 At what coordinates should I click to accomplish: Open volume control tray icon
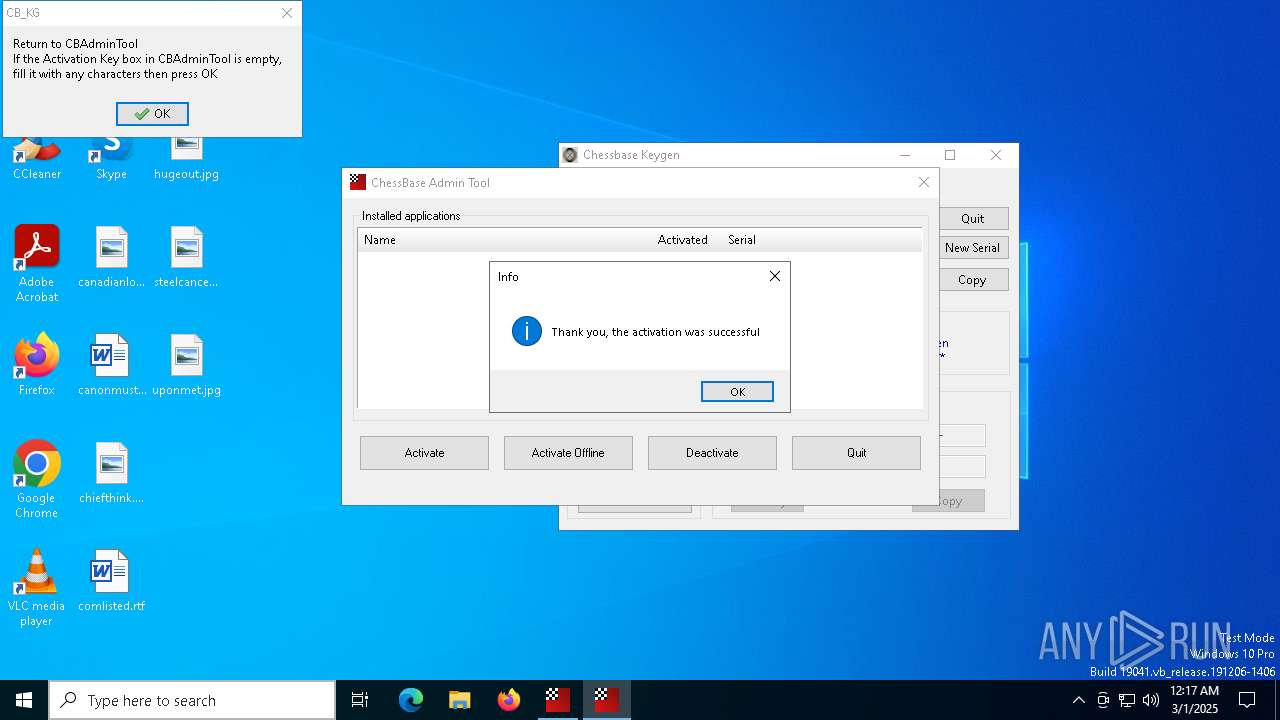click(1151, 700)
